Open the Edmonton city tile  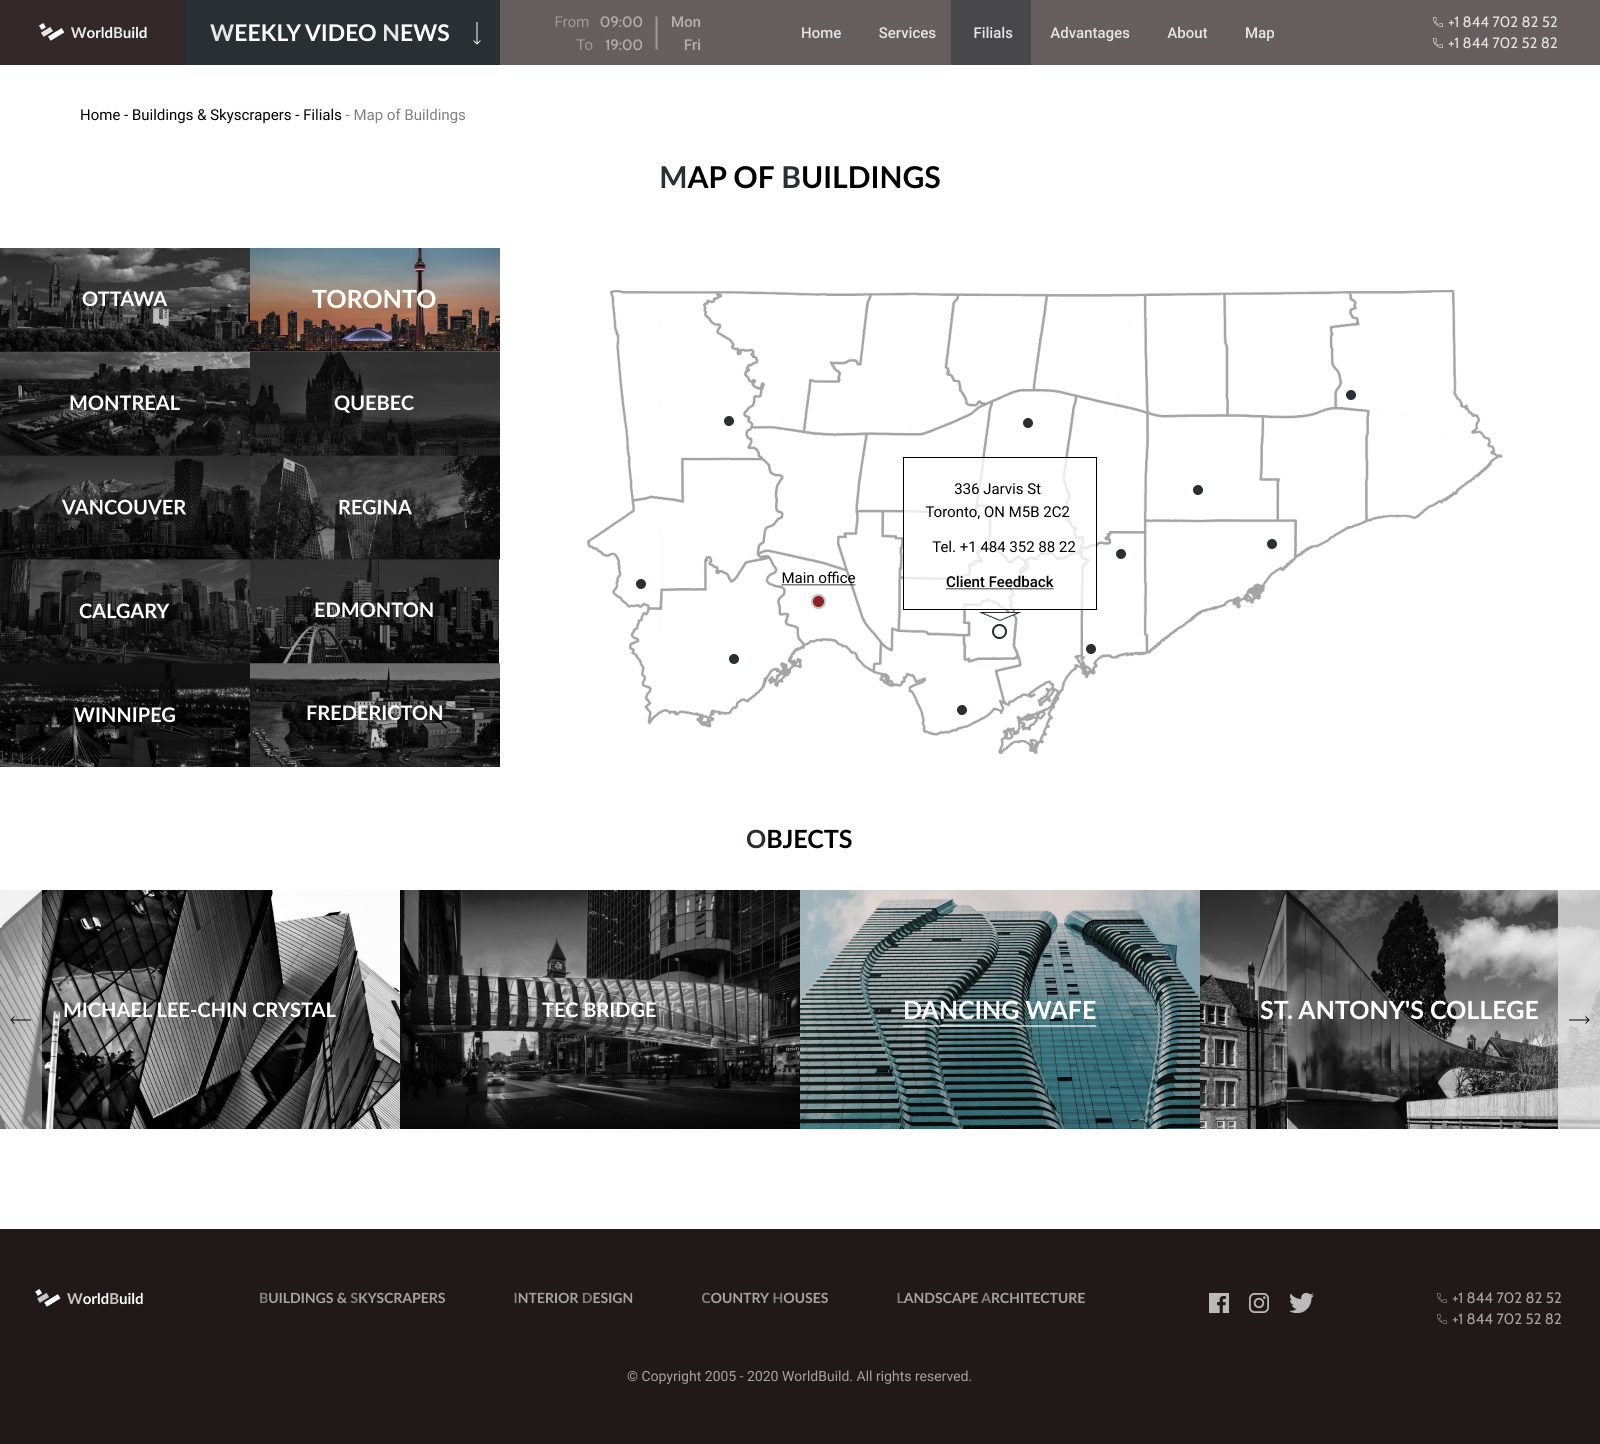(375, 611)
